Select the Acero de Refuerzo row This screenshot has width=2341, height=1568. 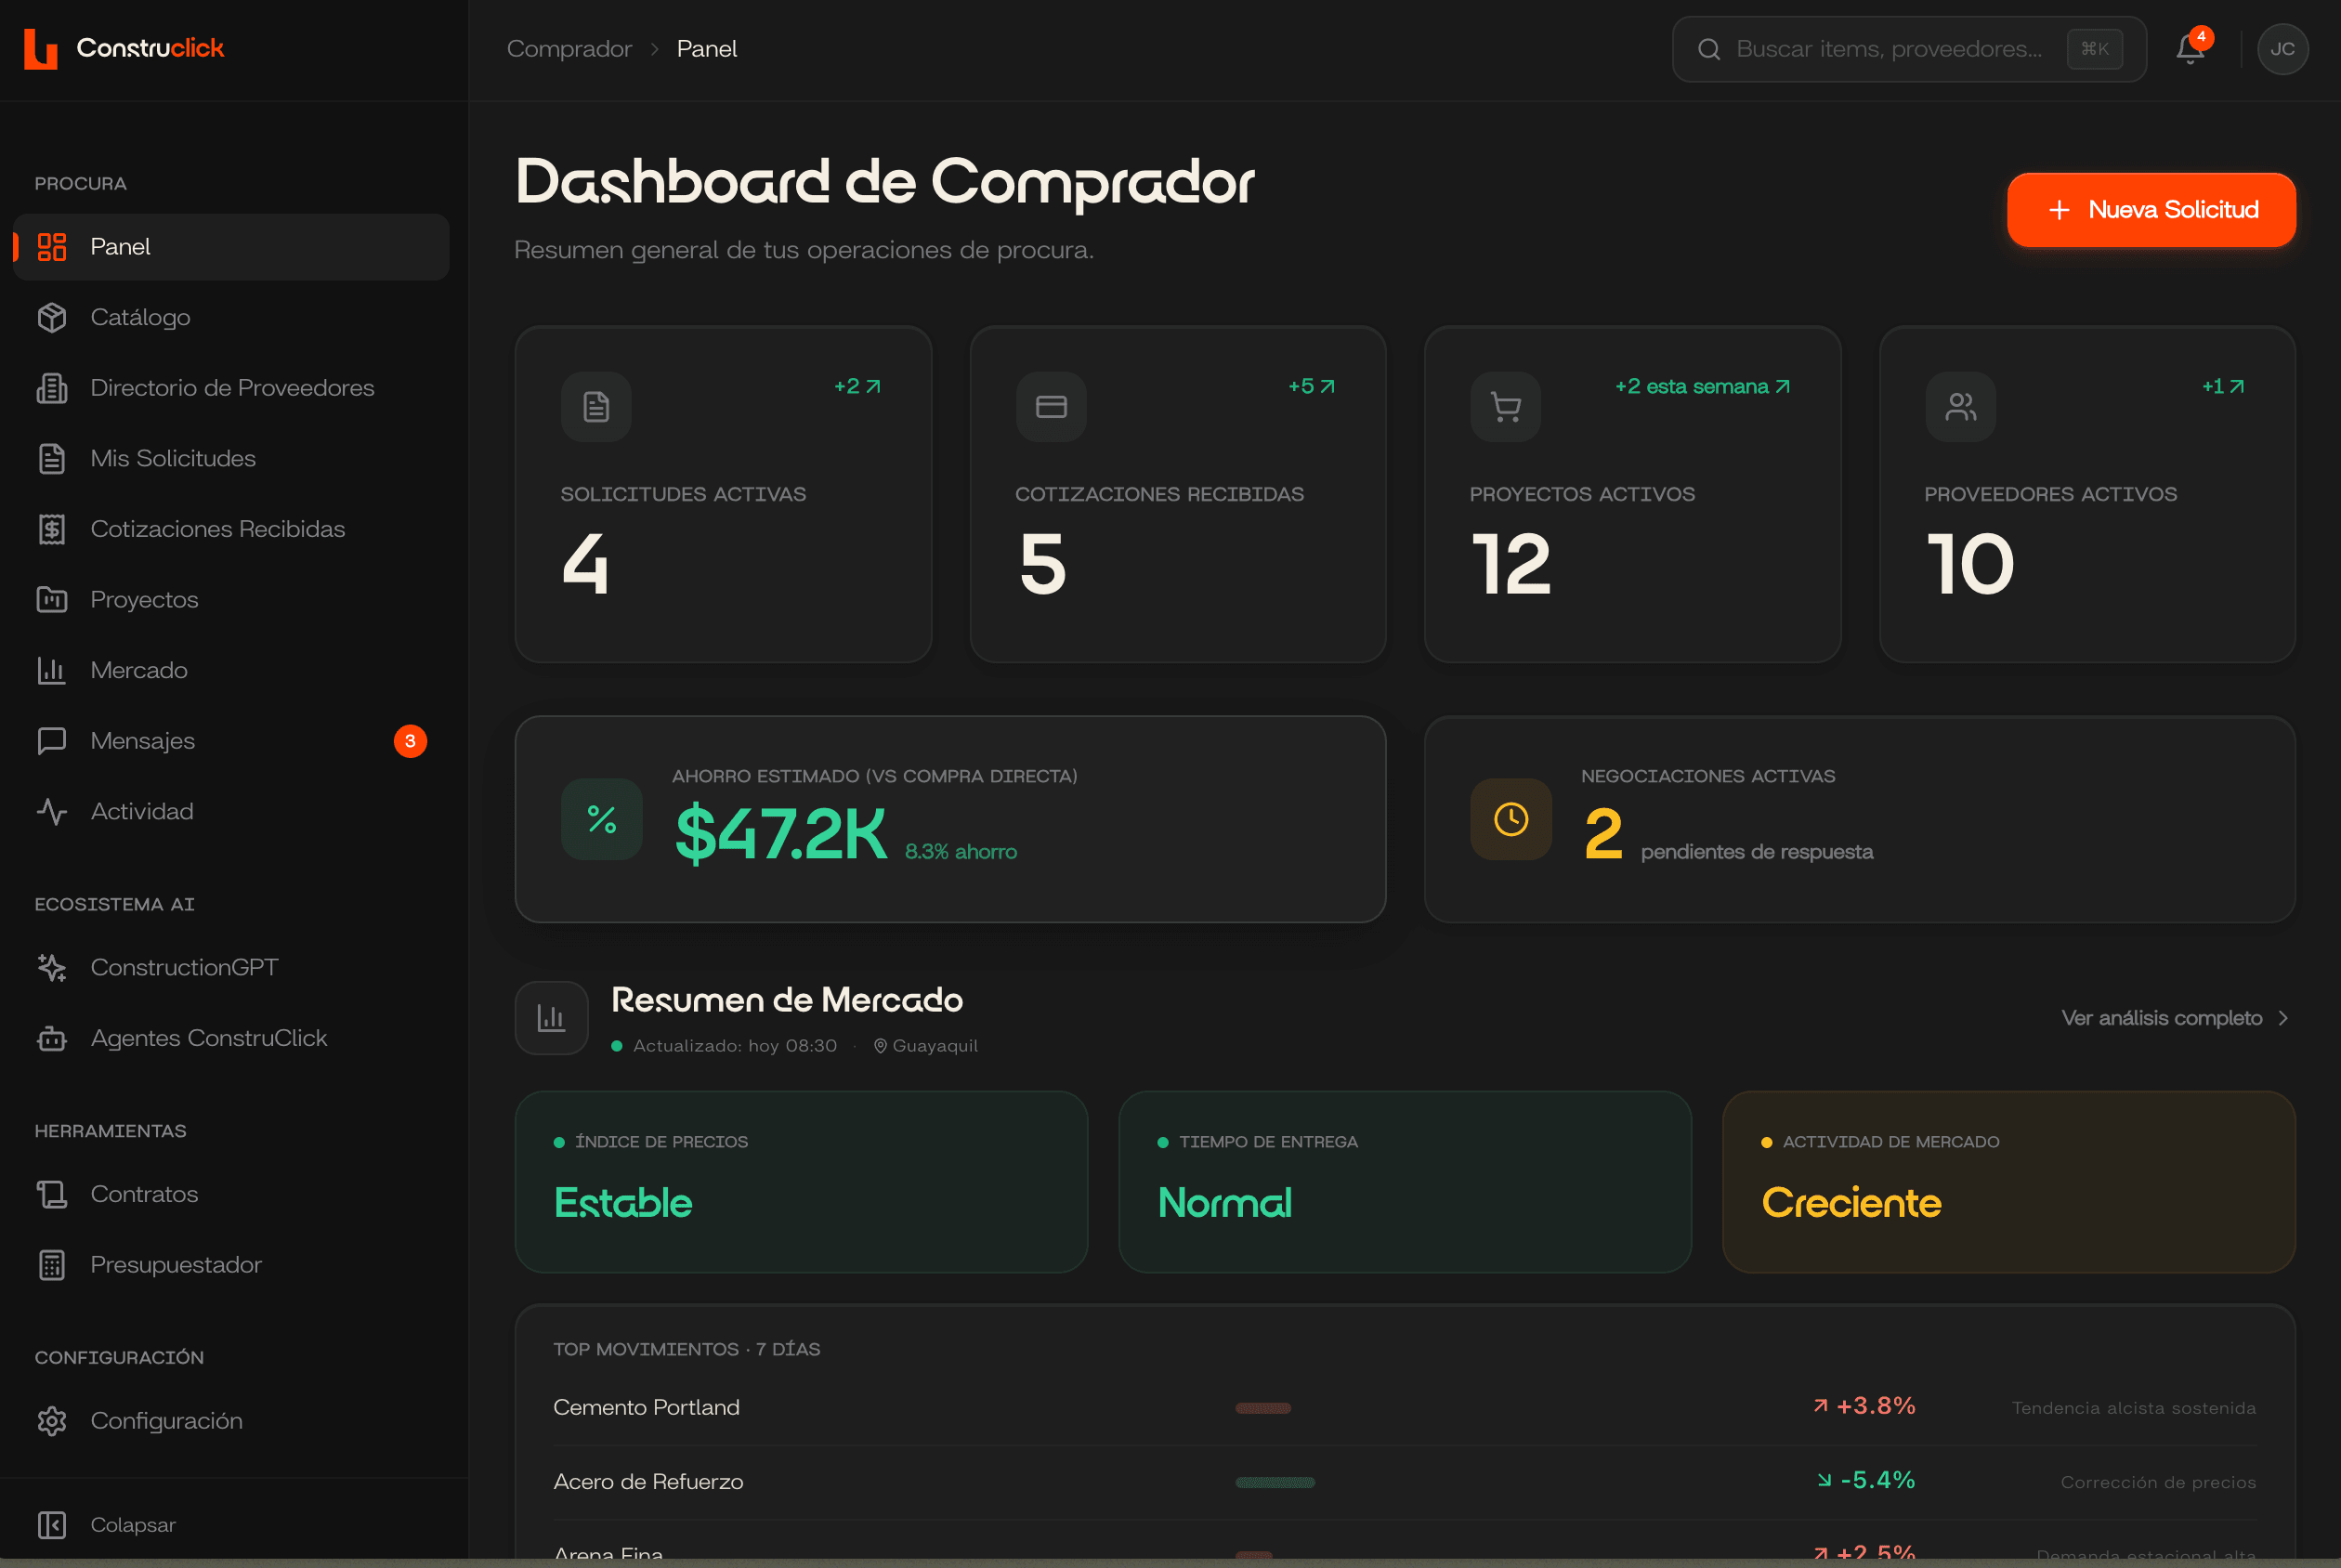(x=1405, y=1482)
